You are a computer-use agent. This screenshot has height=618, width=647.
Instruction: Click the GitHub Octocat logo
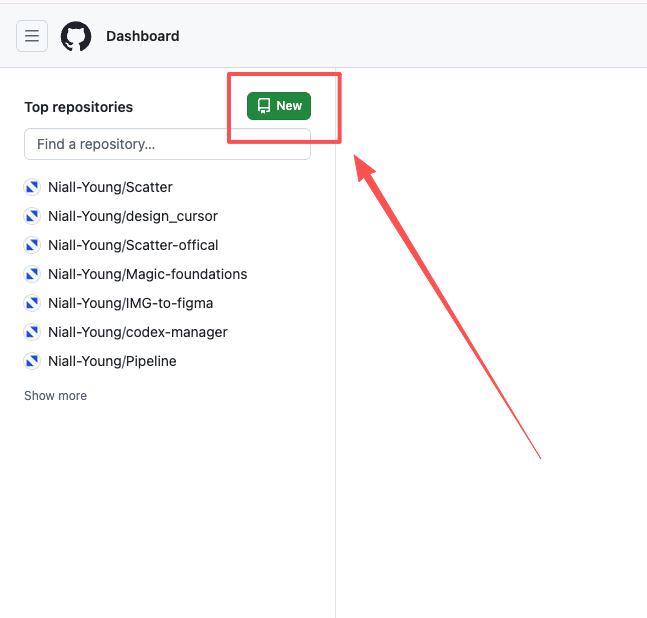[76, 36]
